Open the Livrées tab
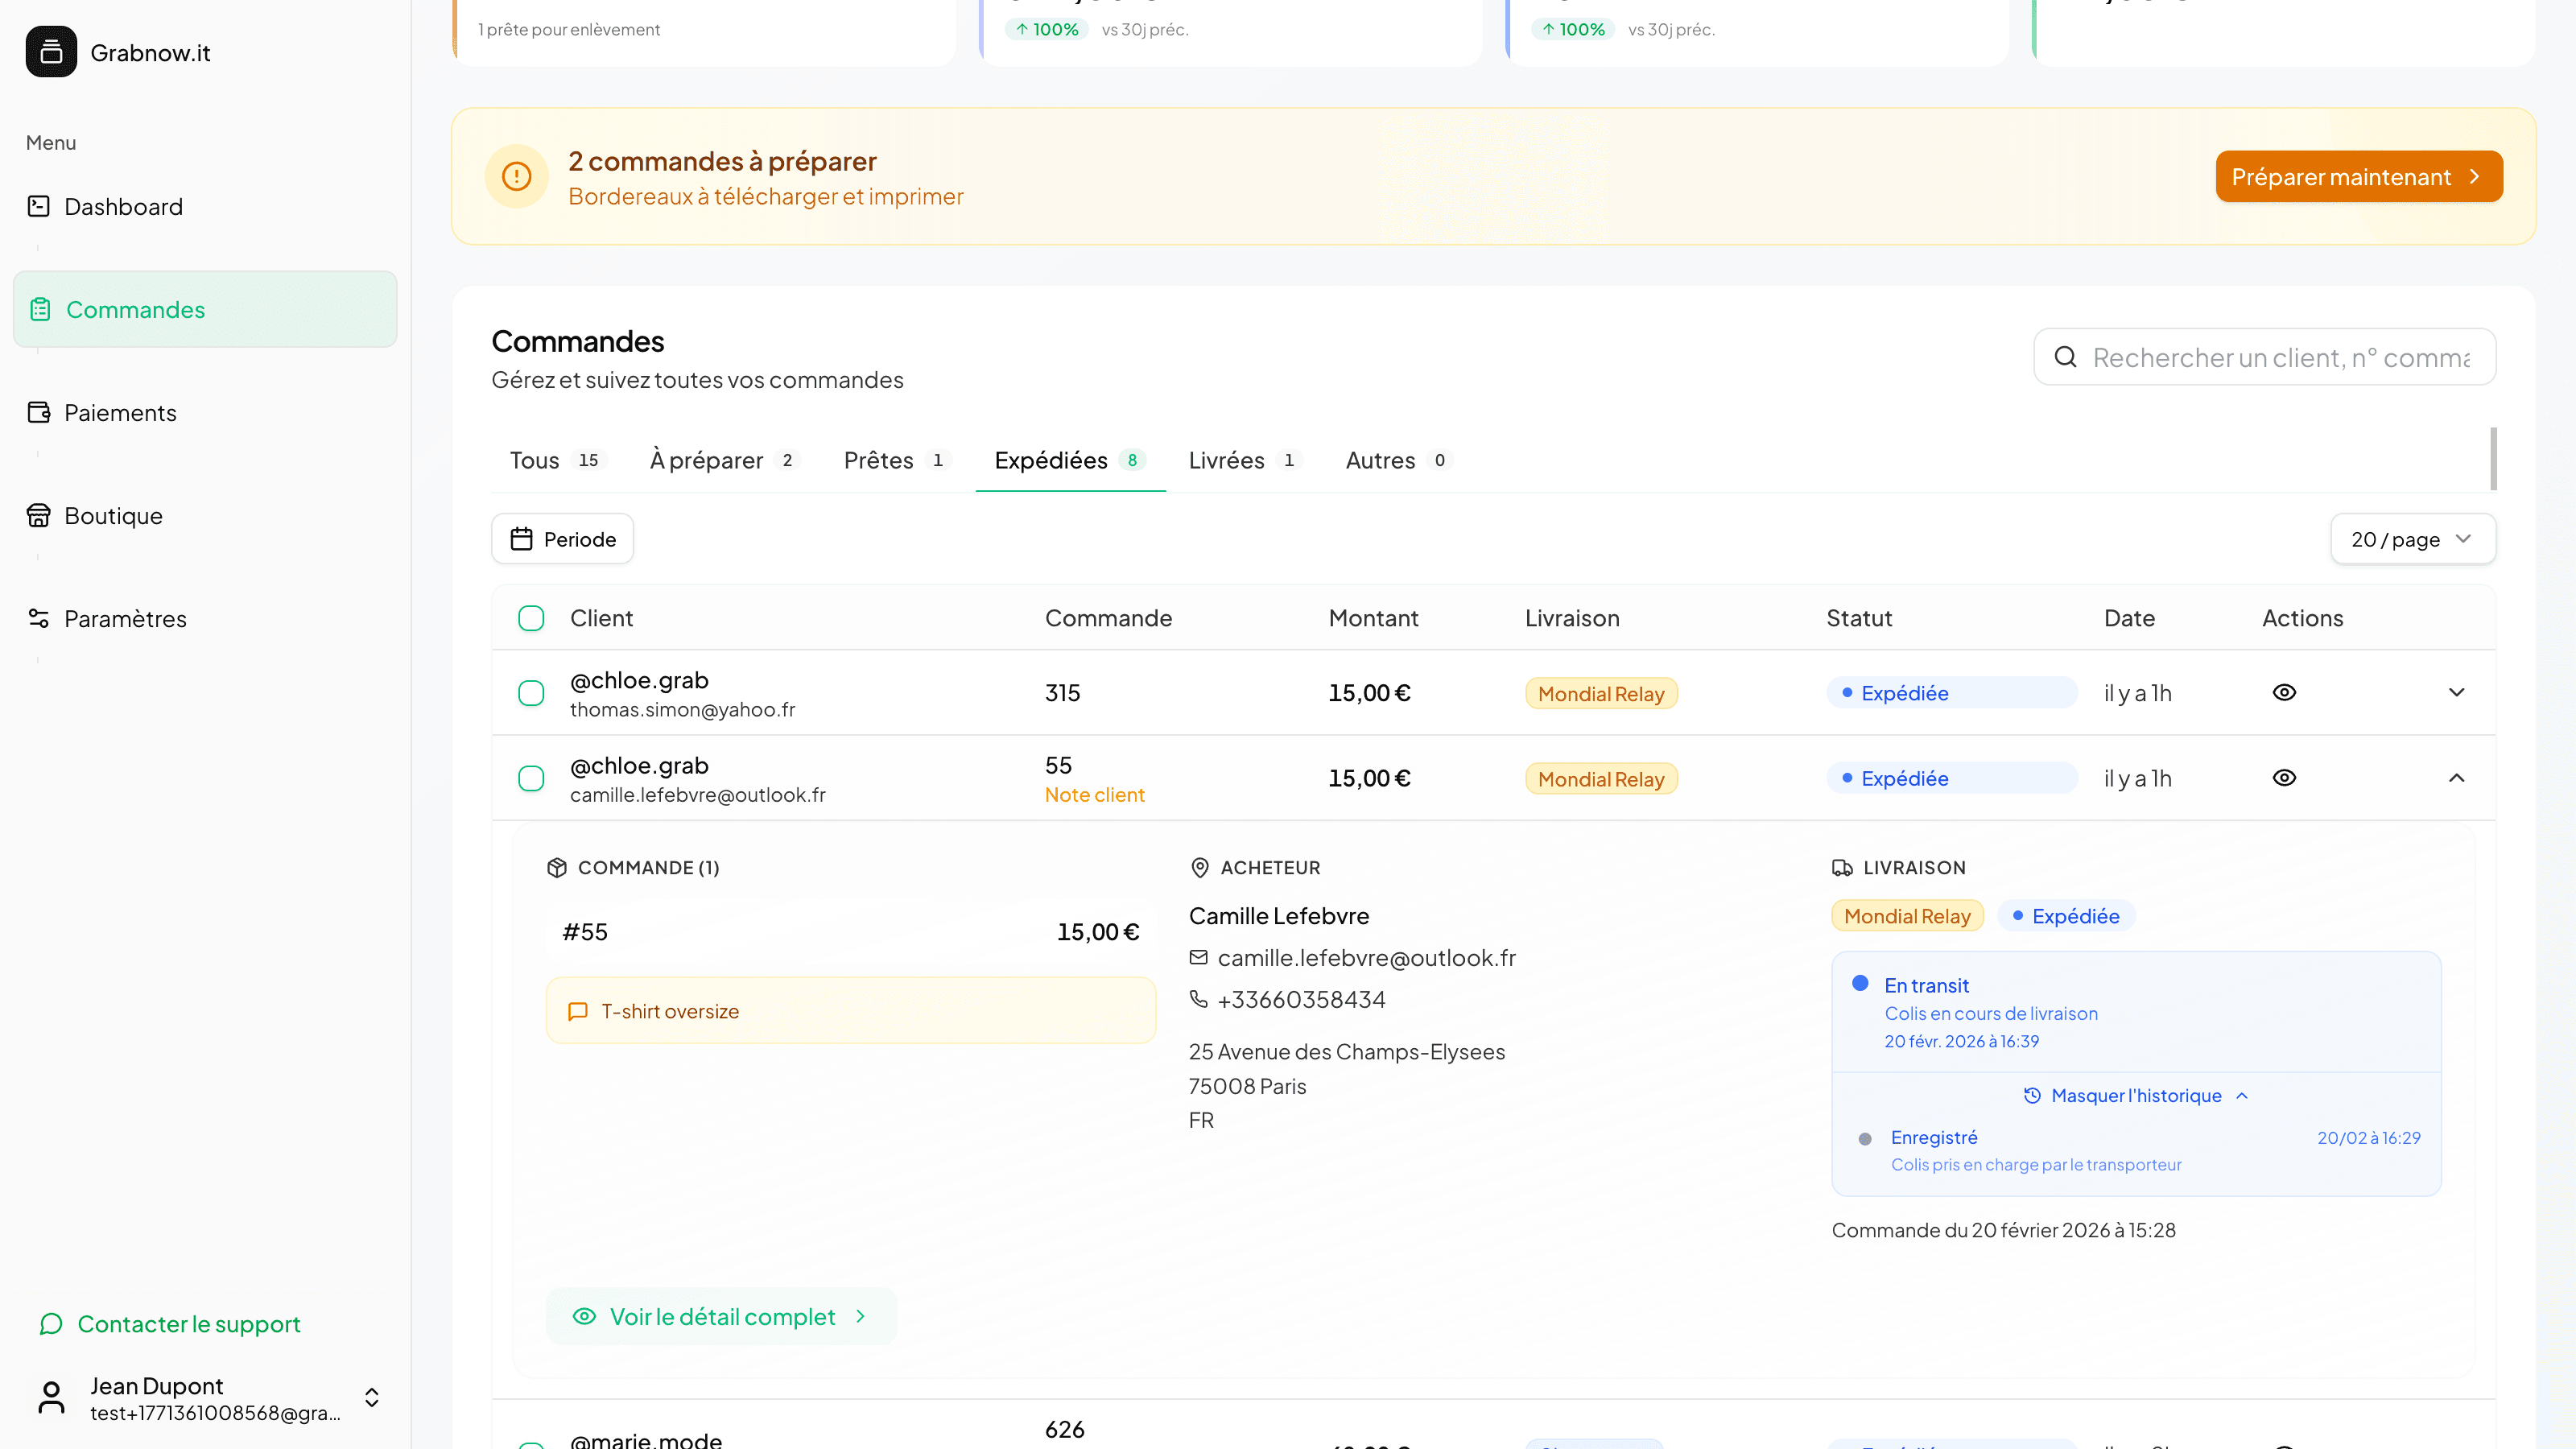 (x=1225, y=460)
